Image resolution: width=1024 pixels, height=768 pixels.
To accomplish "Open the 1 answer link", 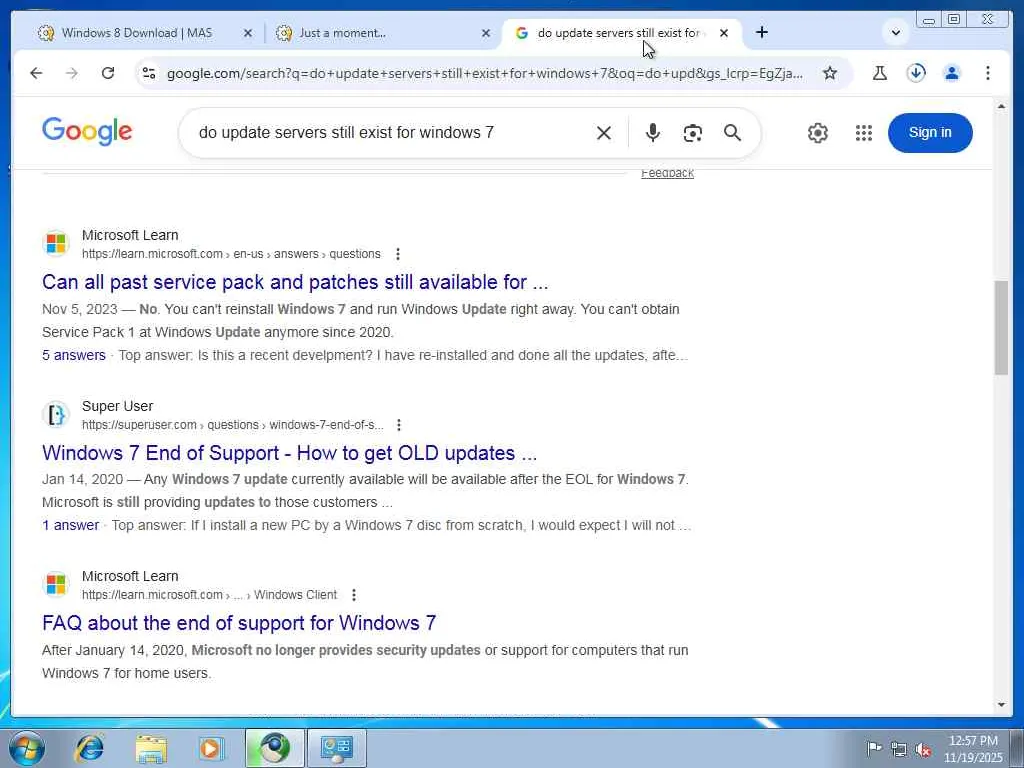I will pyautogui.click(x=71, y=525).
